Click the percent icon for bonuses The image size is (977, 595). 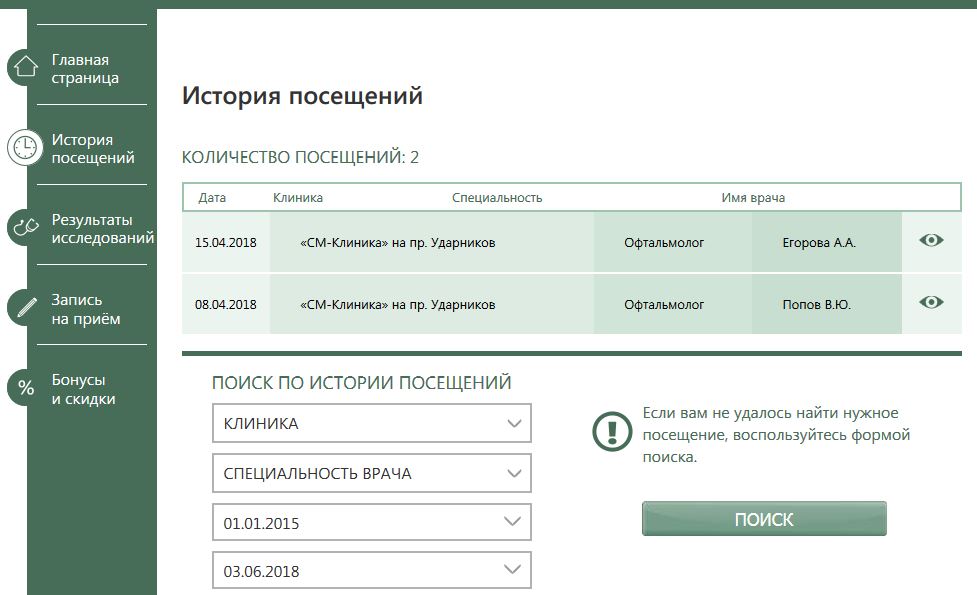click(x=26, y=388)
